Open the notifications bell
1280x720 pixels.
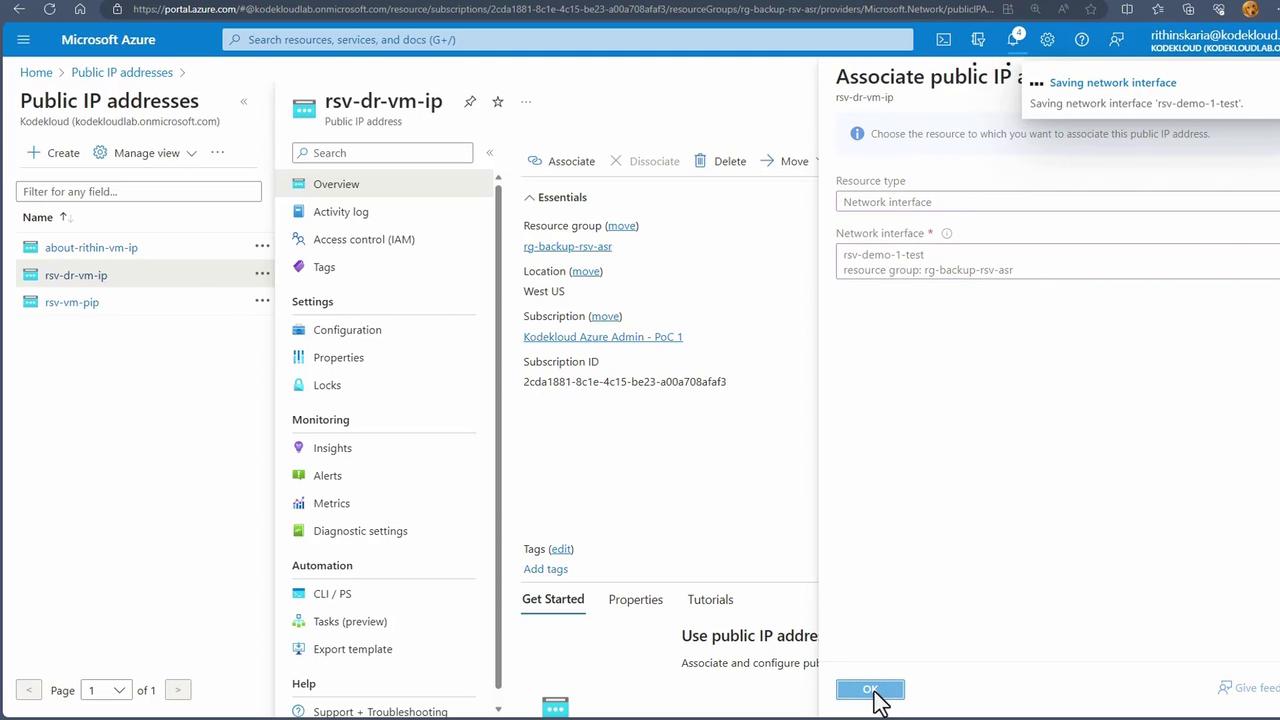pos(1013,40)
